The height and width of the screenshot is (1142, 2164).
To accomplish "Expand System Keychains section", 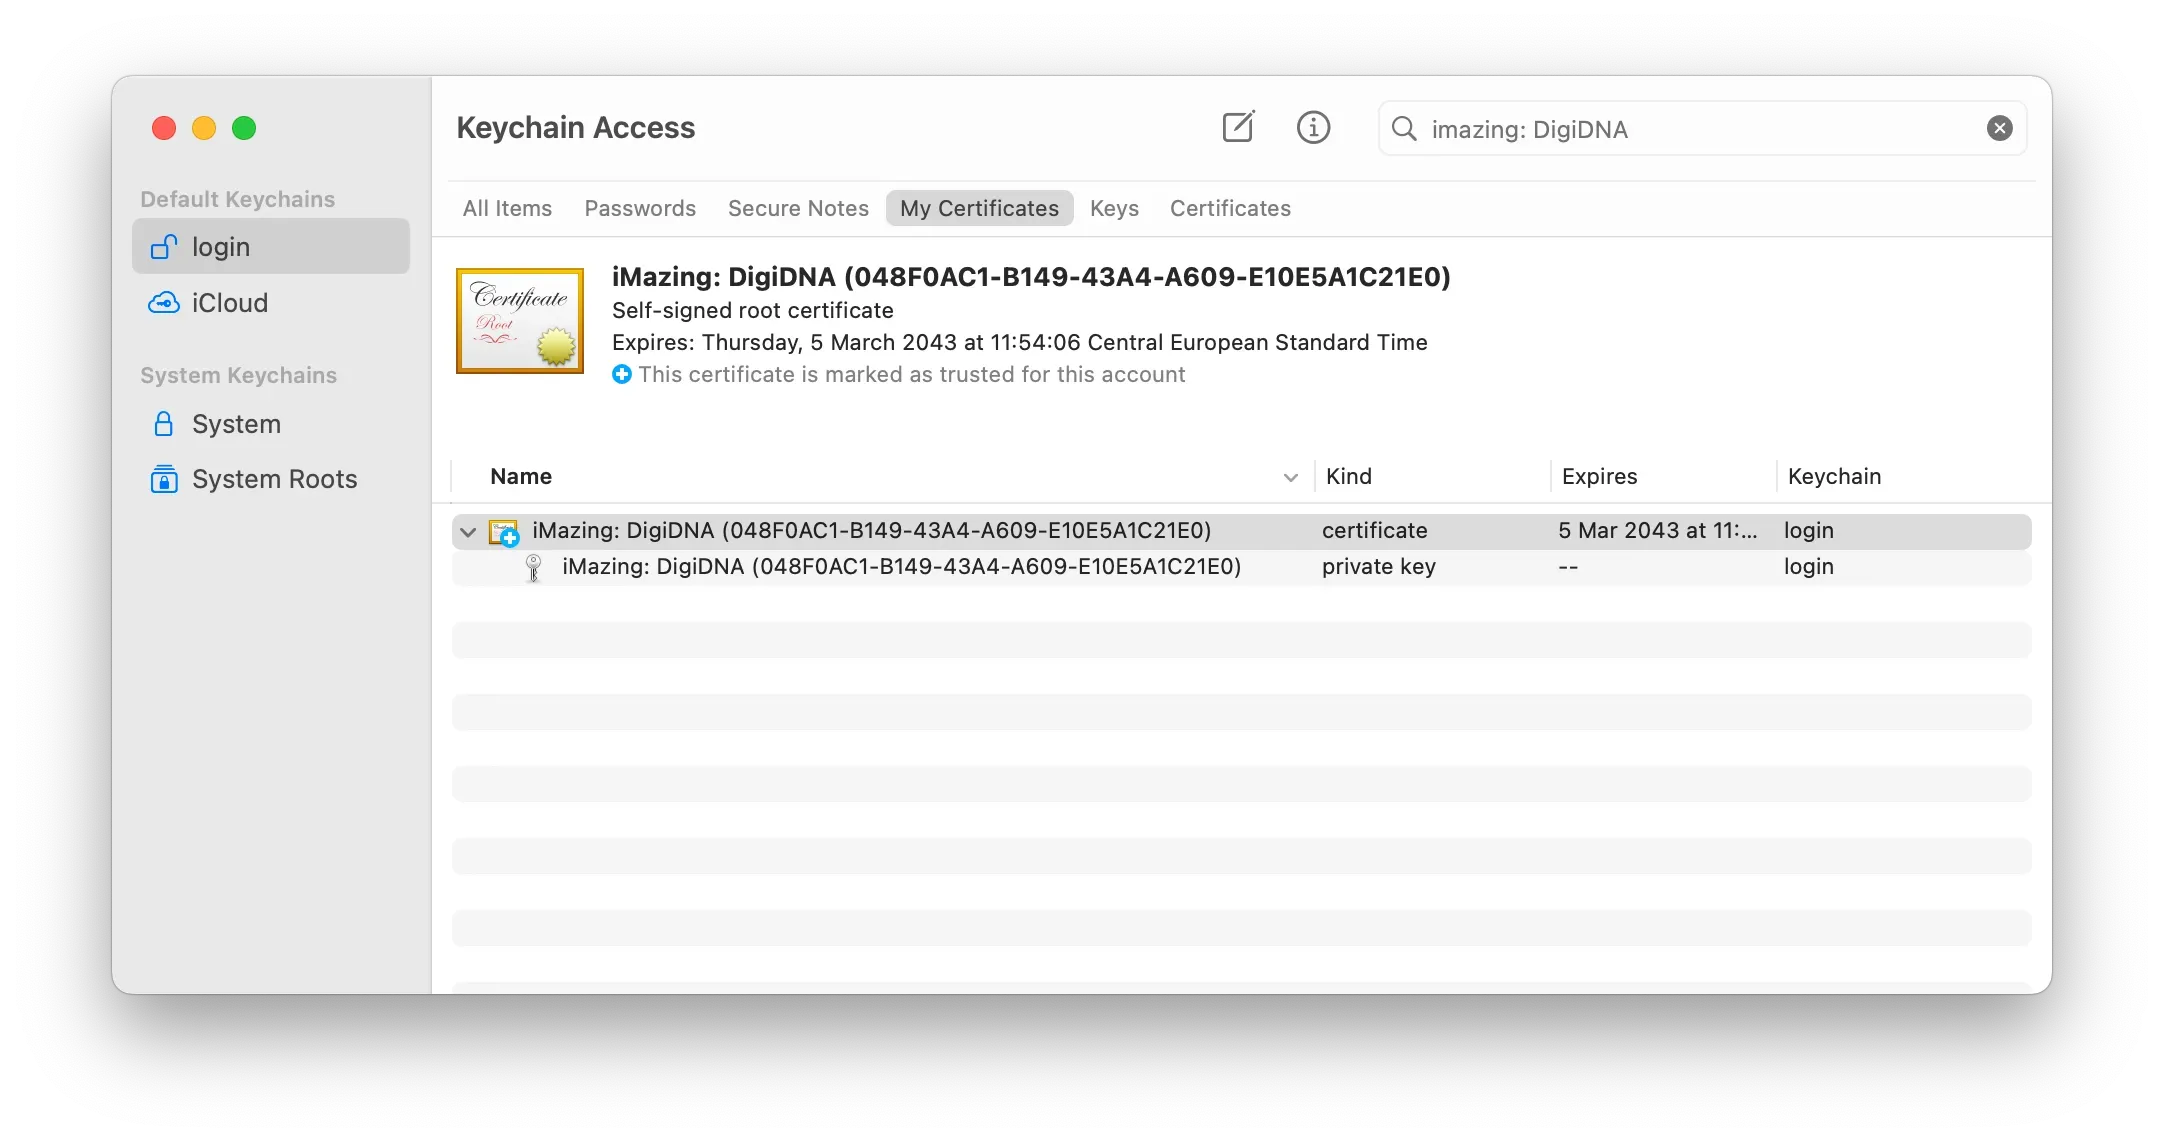I will point(237,375).
